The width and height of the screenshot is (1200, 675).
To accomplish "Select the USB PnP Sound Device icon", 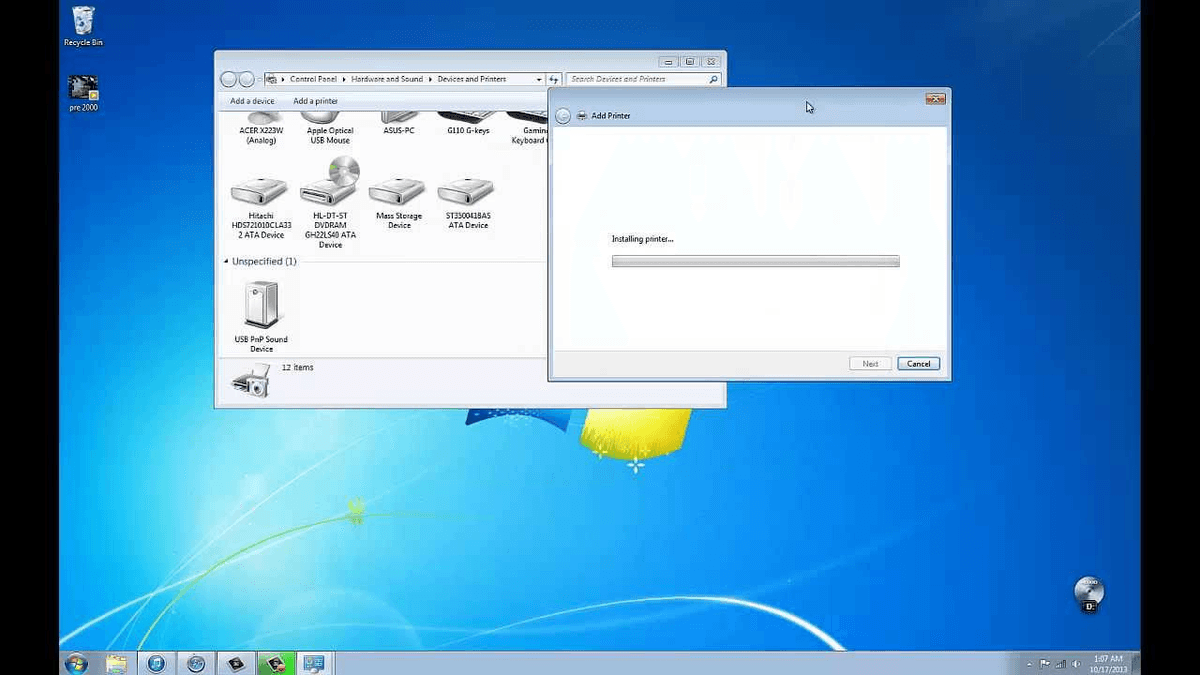I will [x=261, y=305].
